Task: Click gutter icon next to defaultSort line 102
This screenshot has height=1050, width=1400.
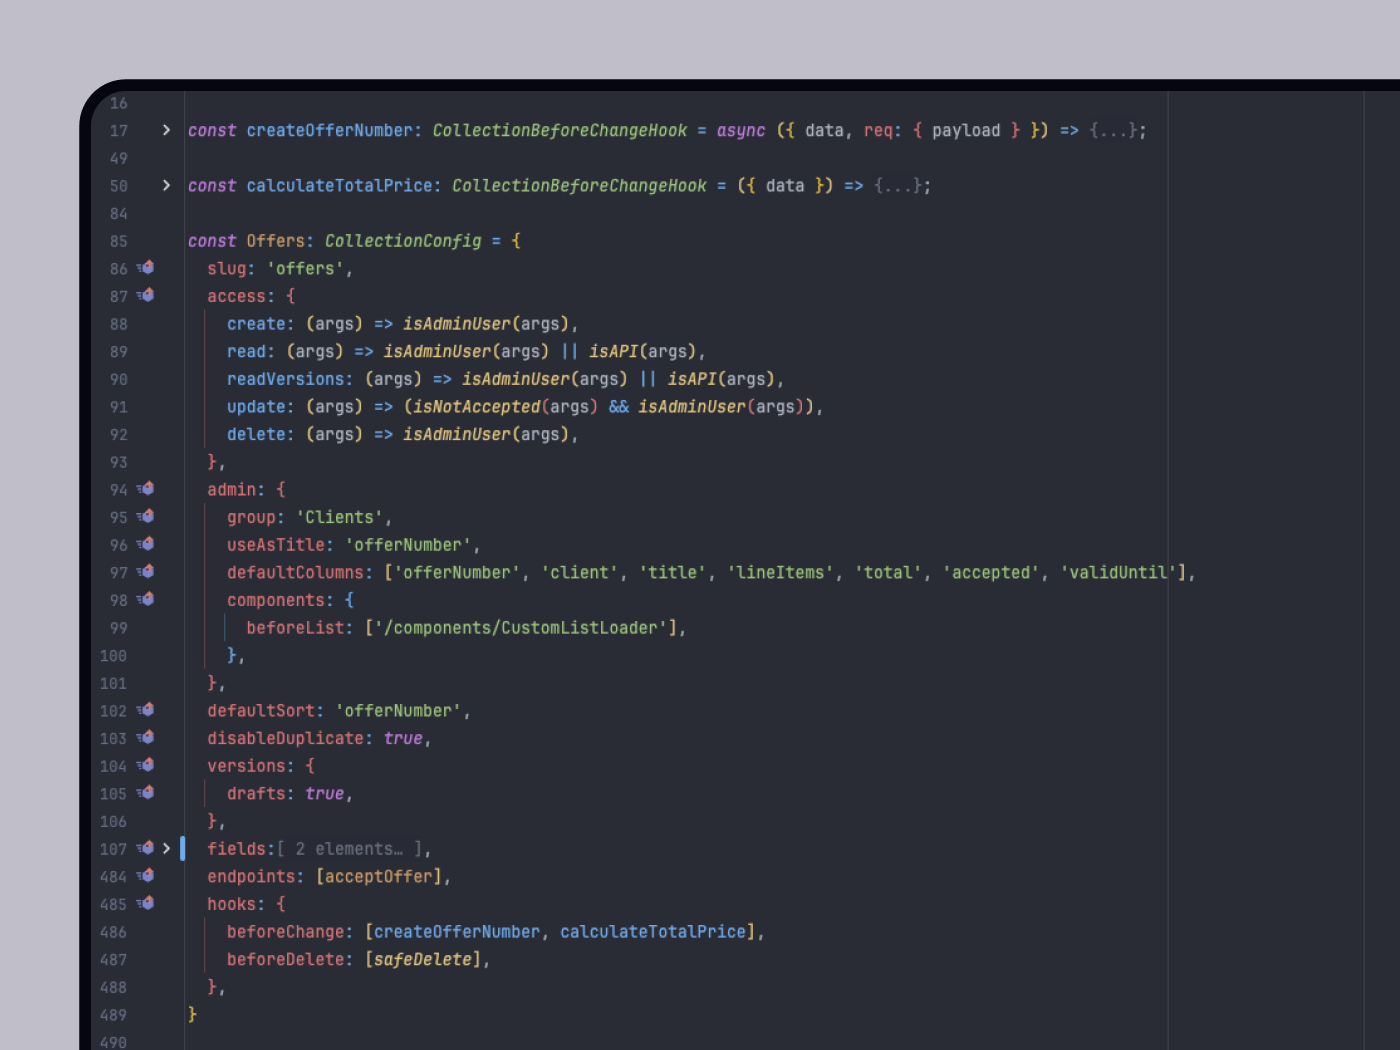Action: [145, 710]
